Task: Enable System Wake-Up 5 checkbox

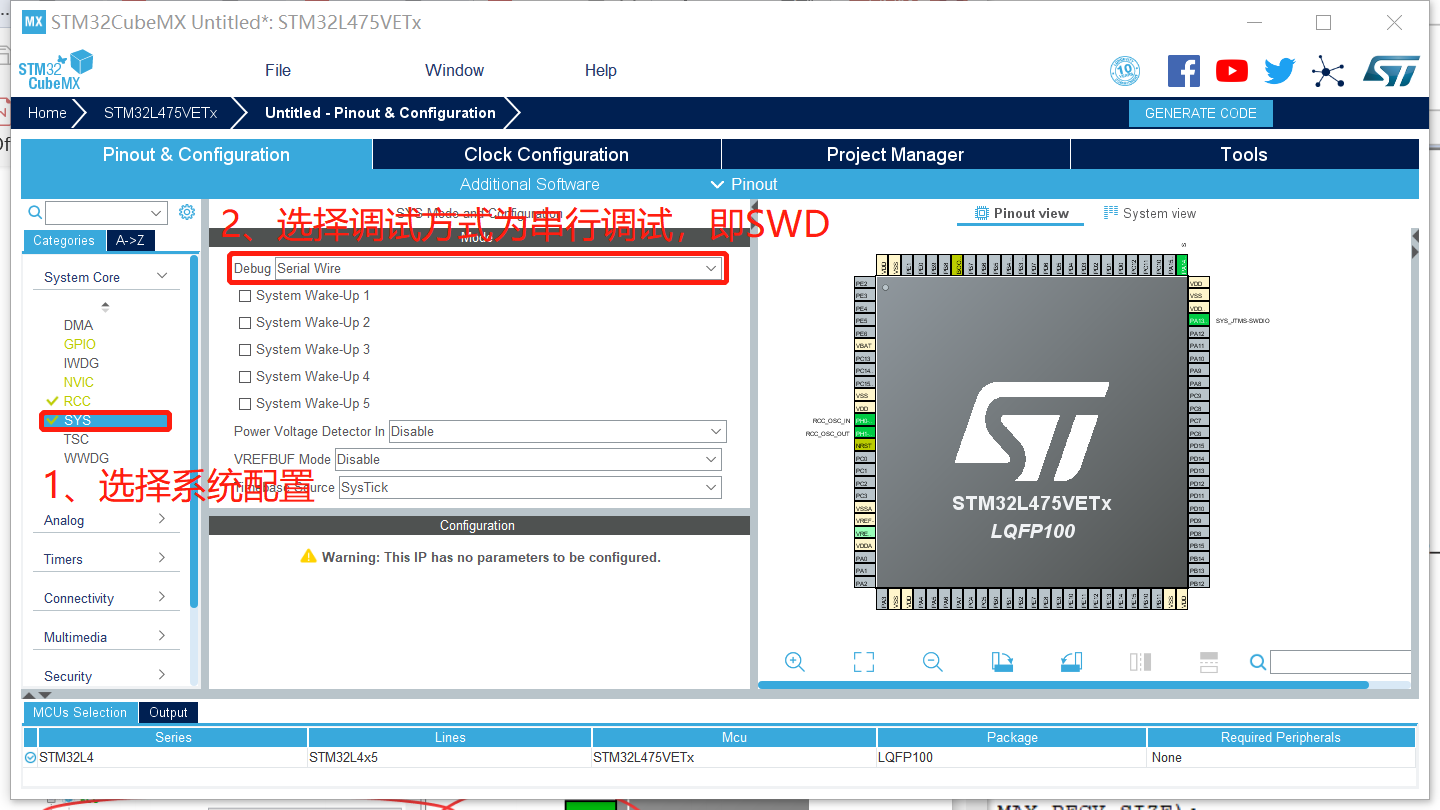Action: [x=245, y=404]
